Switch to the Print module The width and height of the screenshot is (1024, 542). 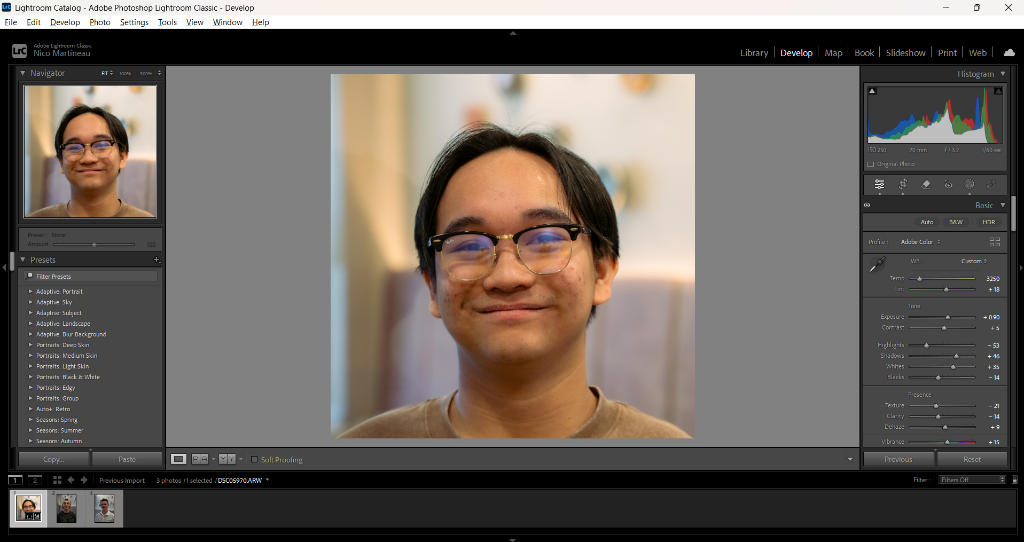947,53
